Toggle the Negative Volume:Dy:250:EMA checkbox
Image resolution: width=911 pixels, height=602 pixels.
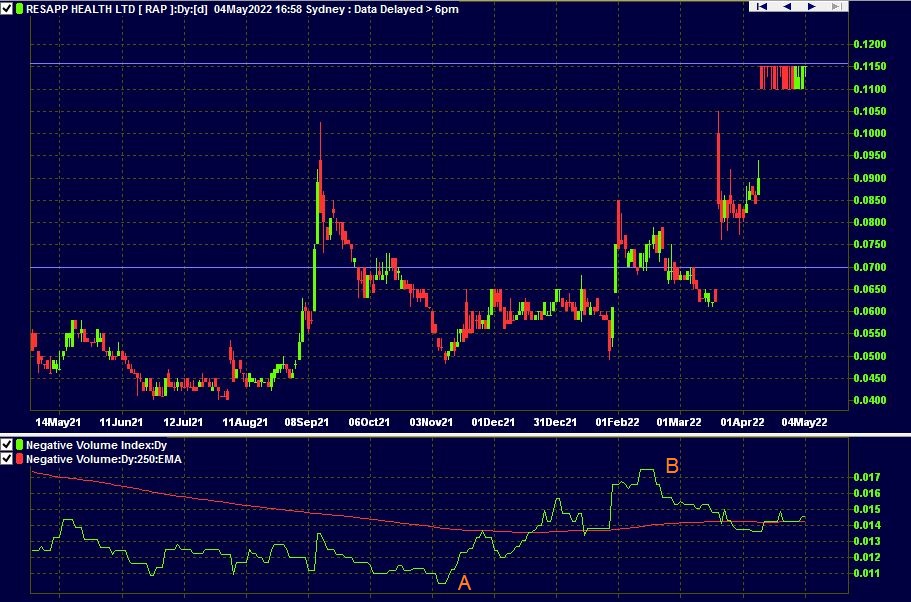point(6,459)
